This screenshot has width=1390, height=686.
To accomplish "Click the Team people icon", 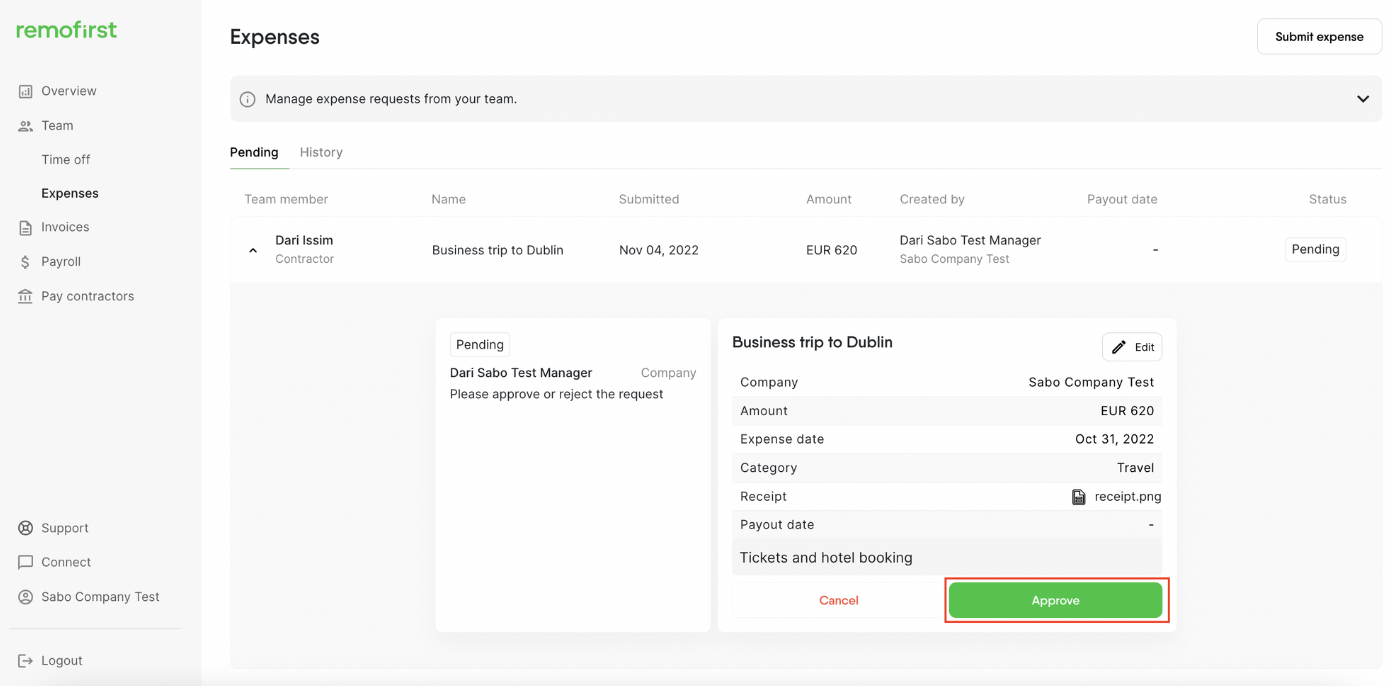I will [x=26, y=126].
